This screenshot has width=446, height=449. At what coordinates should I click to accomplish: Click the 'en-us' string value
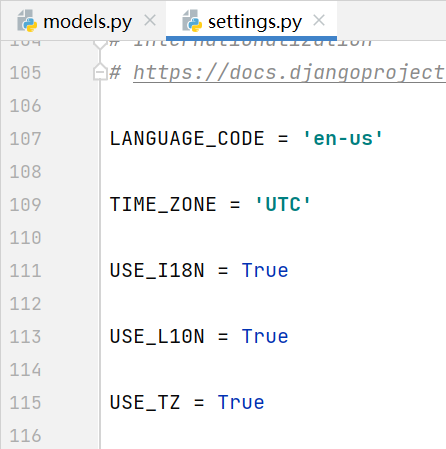343,139
